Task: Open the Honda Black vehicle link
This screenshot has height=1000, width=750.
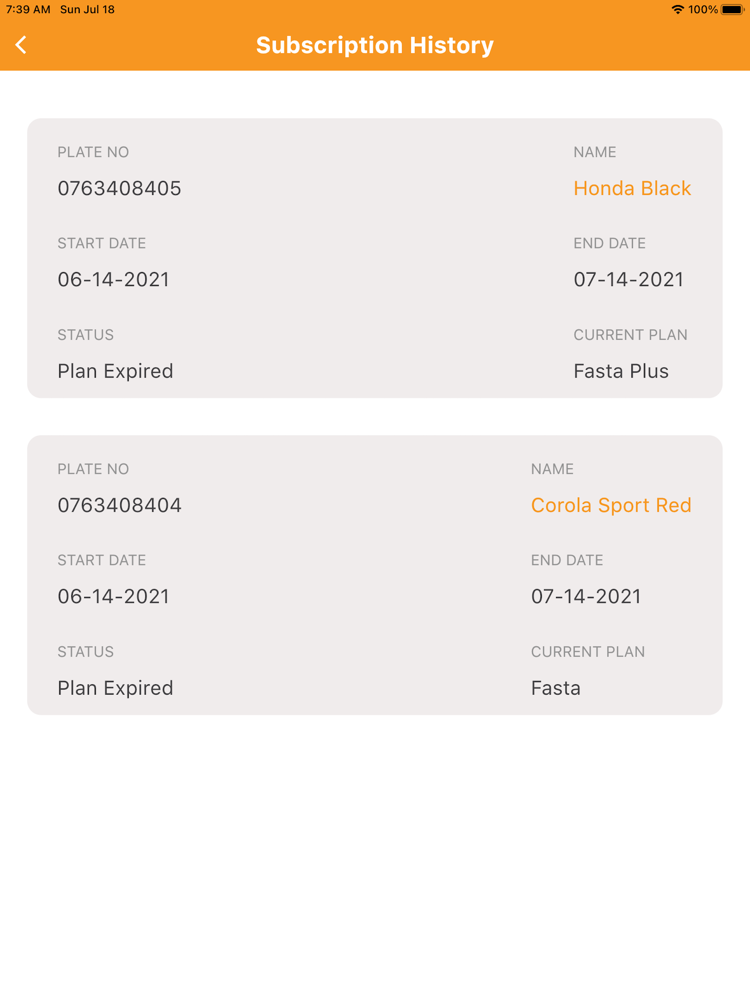Action: (632, 188)
